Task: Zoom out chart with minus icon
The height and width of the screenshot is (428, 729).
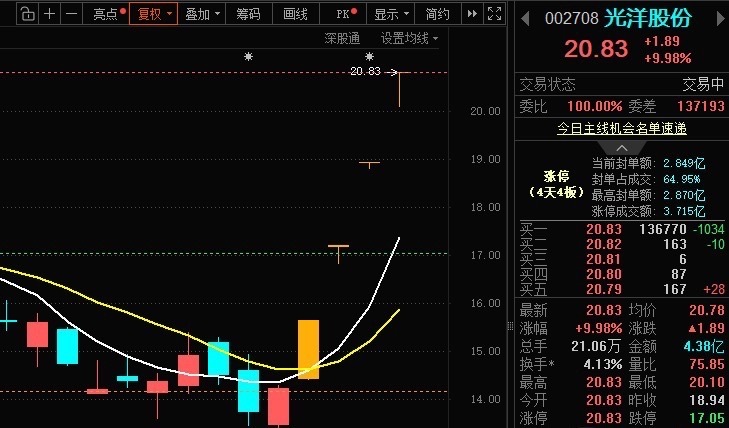Action: pyautogui.click(x=71, y=14)
